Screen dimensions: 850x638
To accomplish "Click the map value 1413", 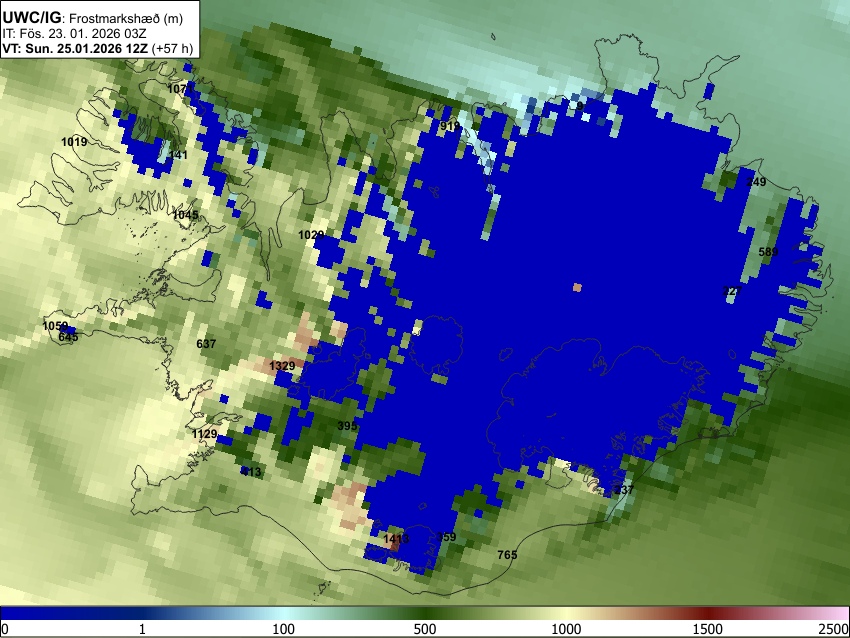I will pos(396,539).
